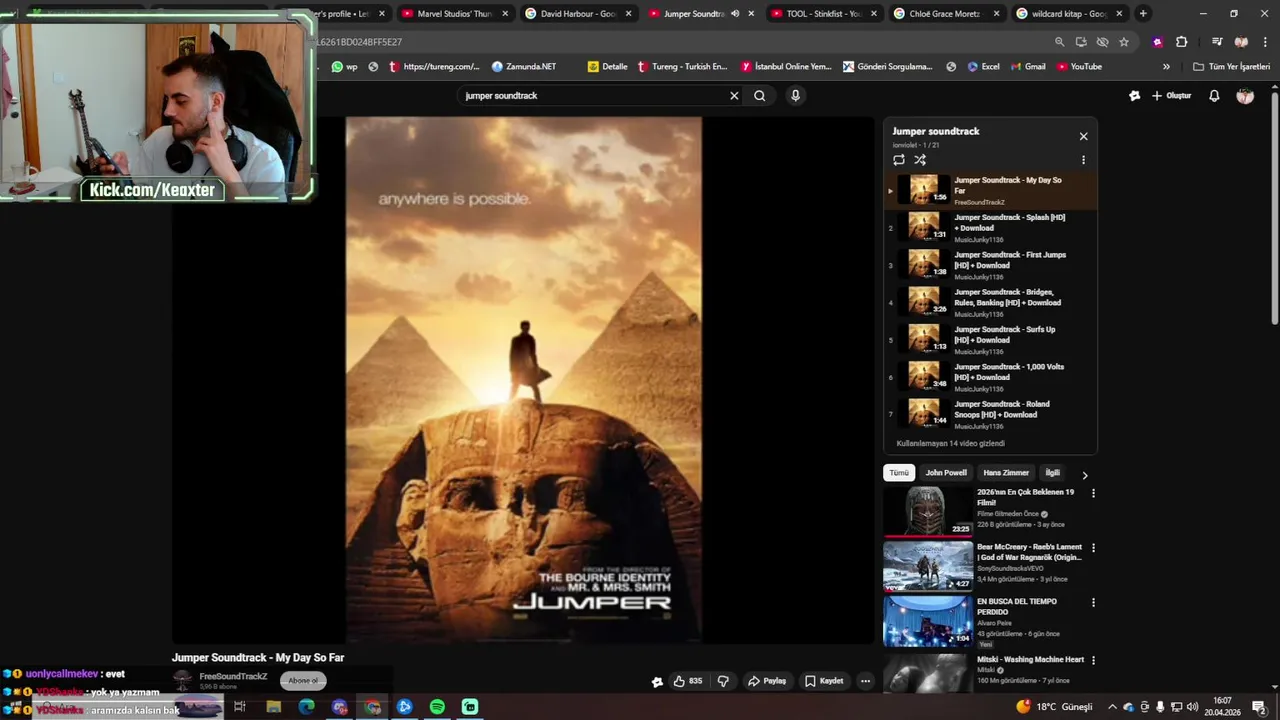Switch to wildcard kitap Google tab
1280x720 pixels.
pyautogui.click(x=1069, y=14)
